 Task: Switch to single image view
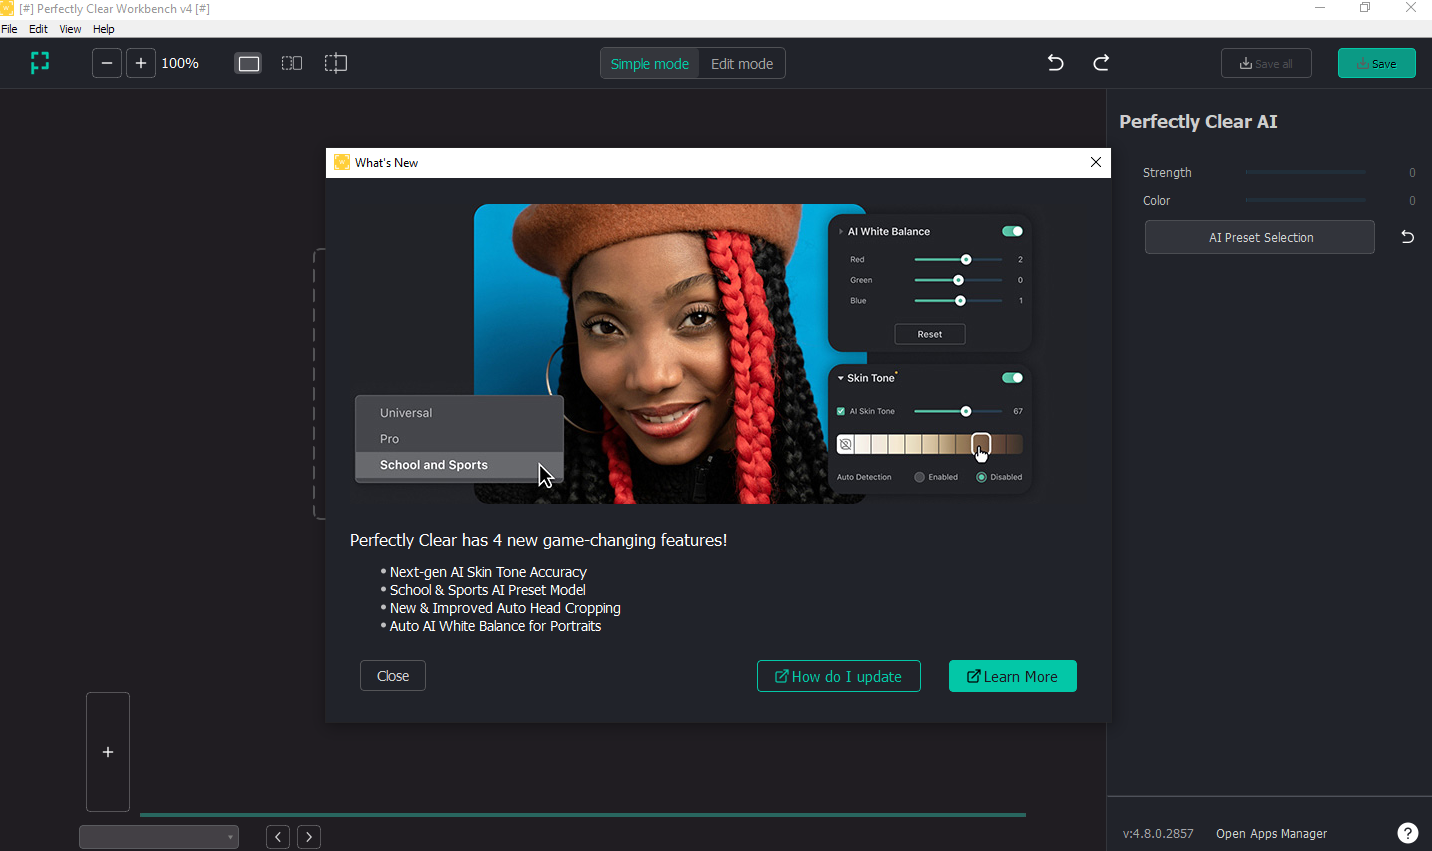click(248, 63)
